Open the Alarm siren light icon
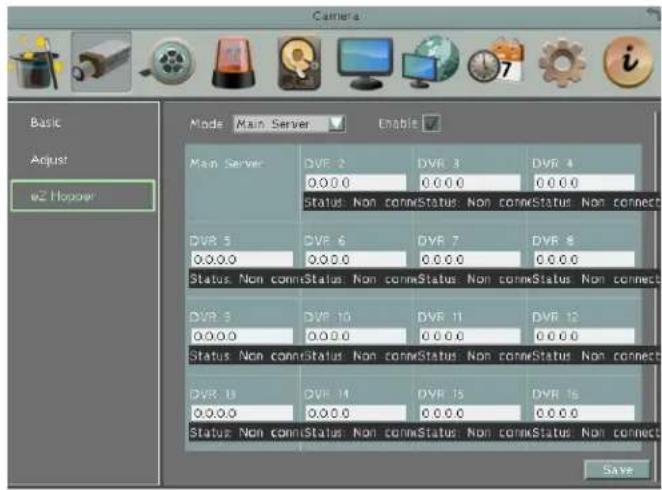Viewport: 662px width, 490px height. 233,63
